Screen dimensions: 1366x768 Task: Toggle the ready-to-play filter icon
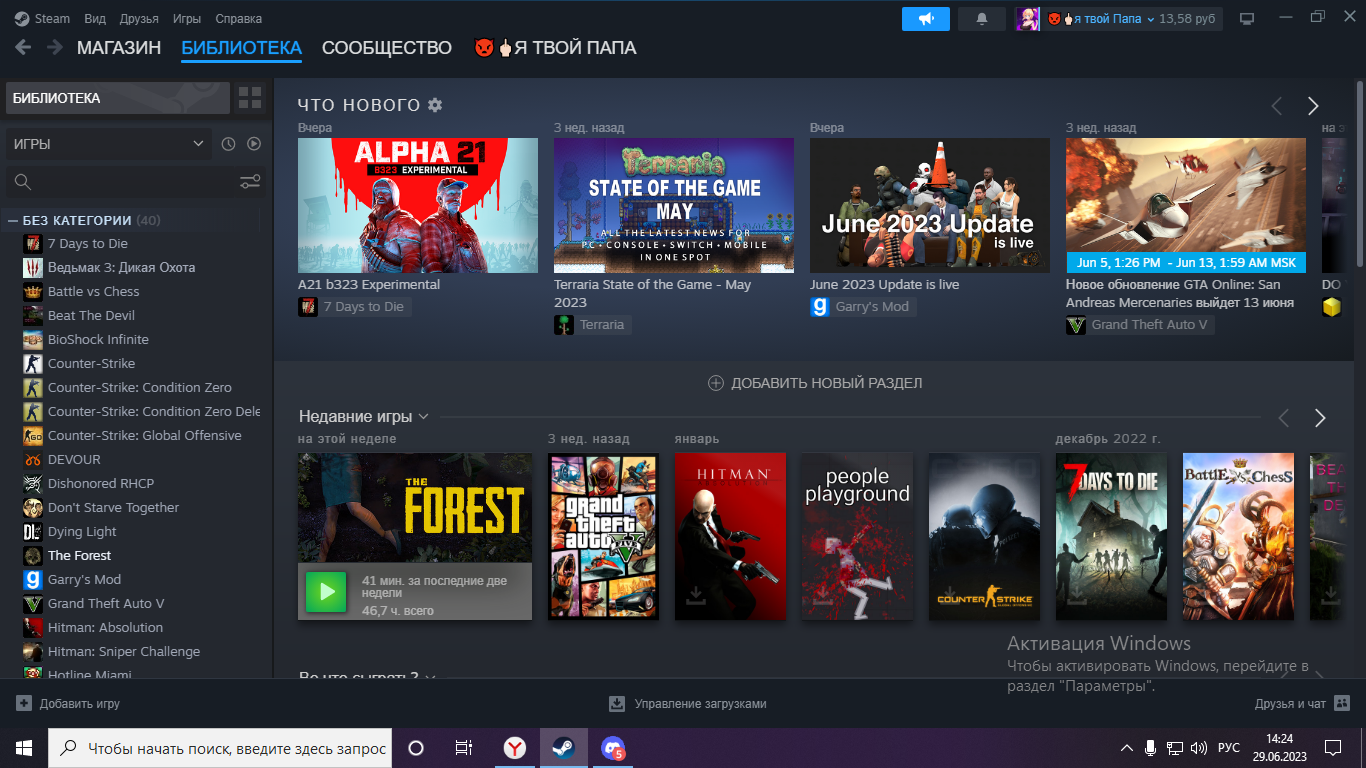pos(254,144)
